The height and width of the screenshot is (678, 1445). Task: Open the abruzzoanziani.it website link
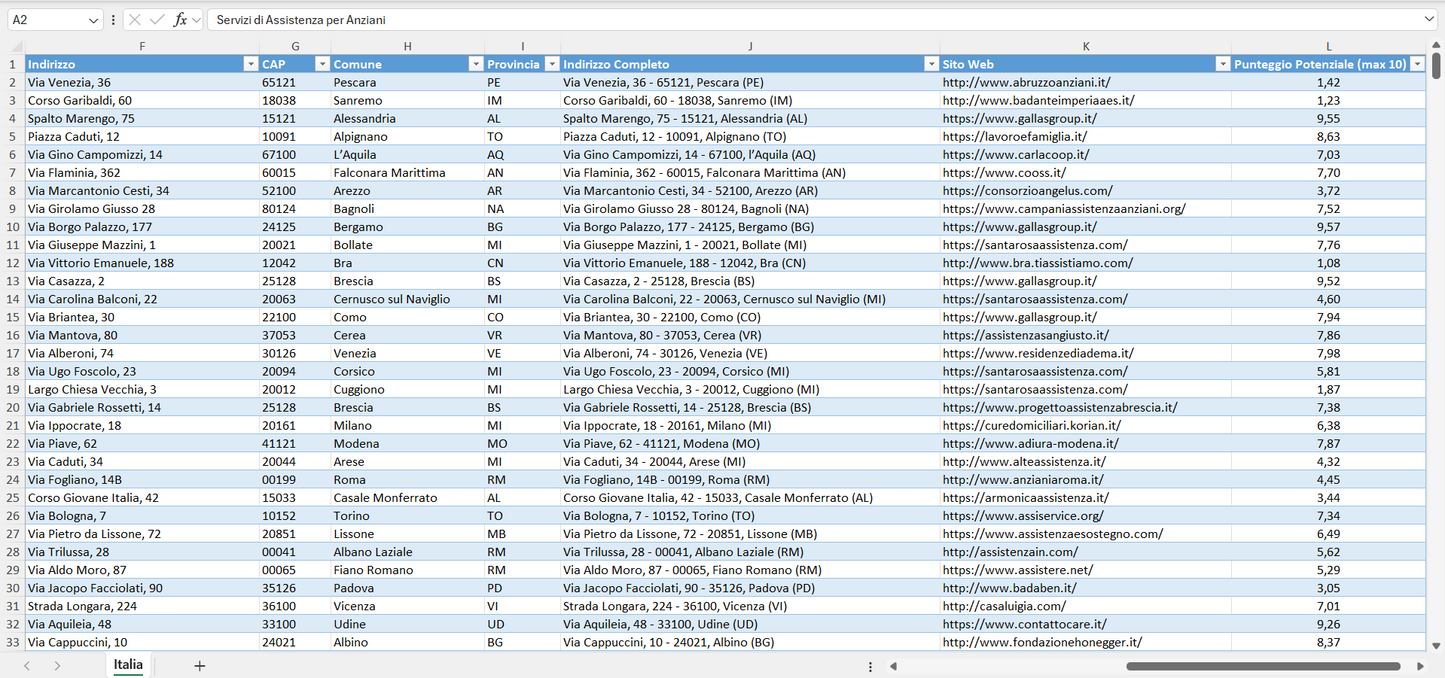(x=1026, y=82)
